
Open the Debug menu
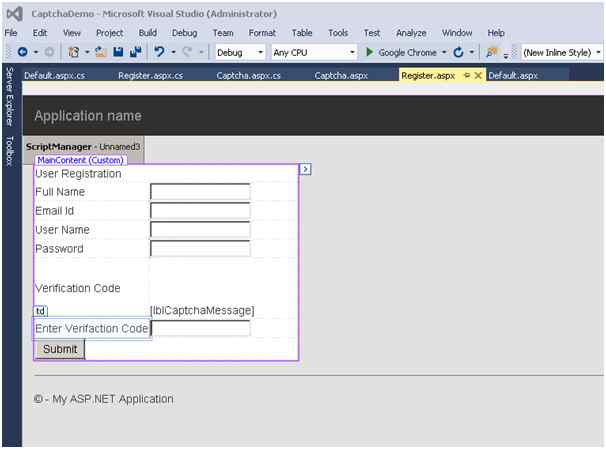click(x=184, y=33)
